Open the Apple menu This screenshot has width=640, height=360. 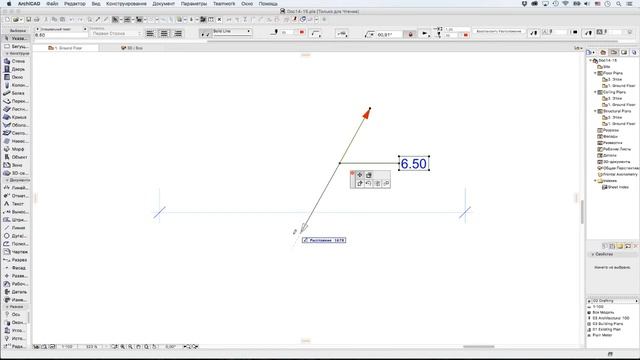coord(9,4)
